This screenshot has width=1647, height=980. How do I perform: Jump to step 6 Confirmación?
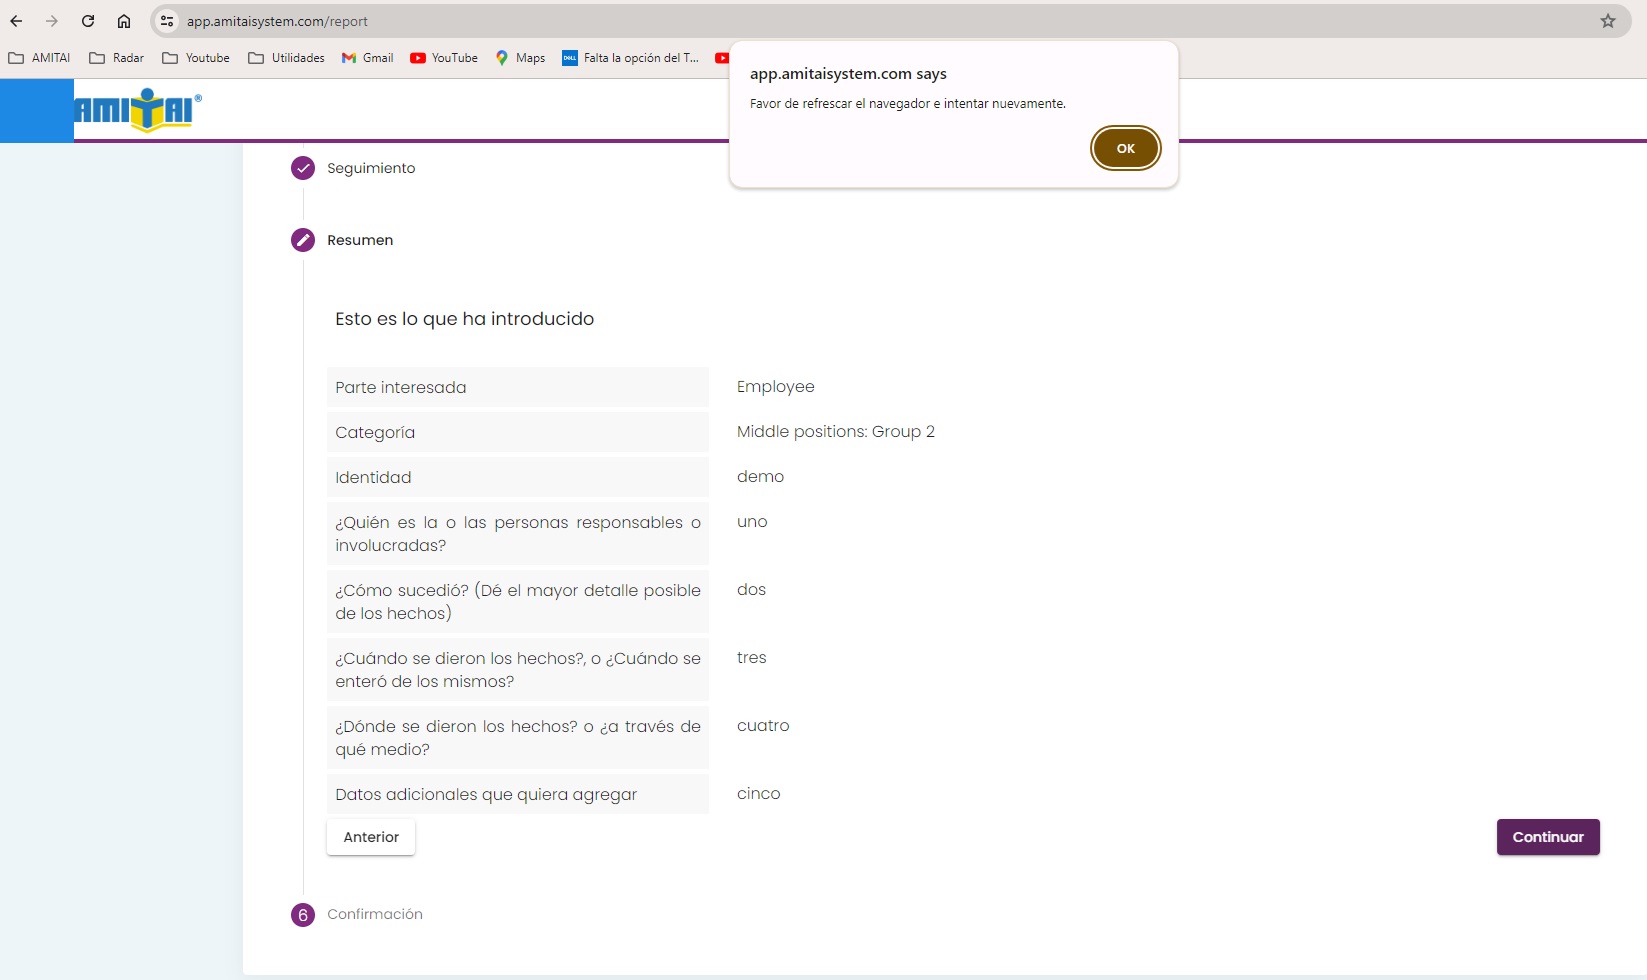374,914
